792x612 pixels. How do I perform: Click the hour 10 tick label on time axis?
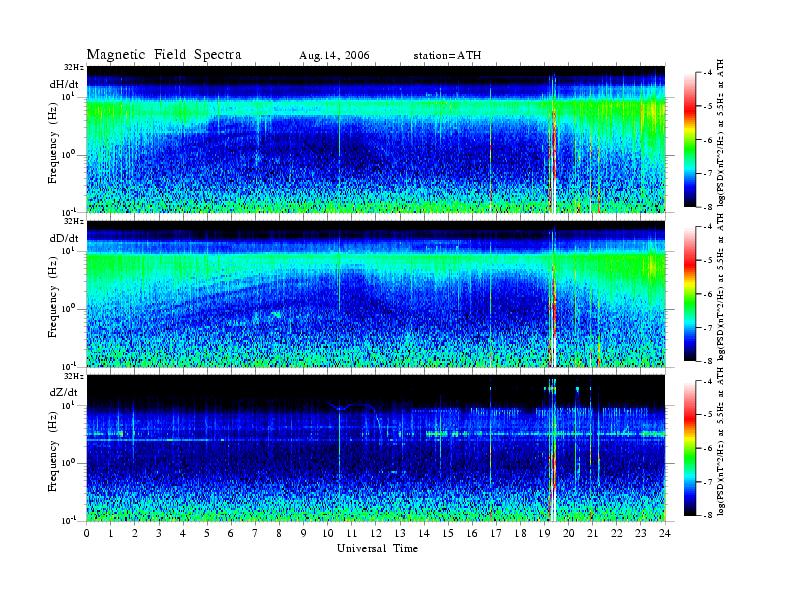pyautogui.click(x=327, y=533)
